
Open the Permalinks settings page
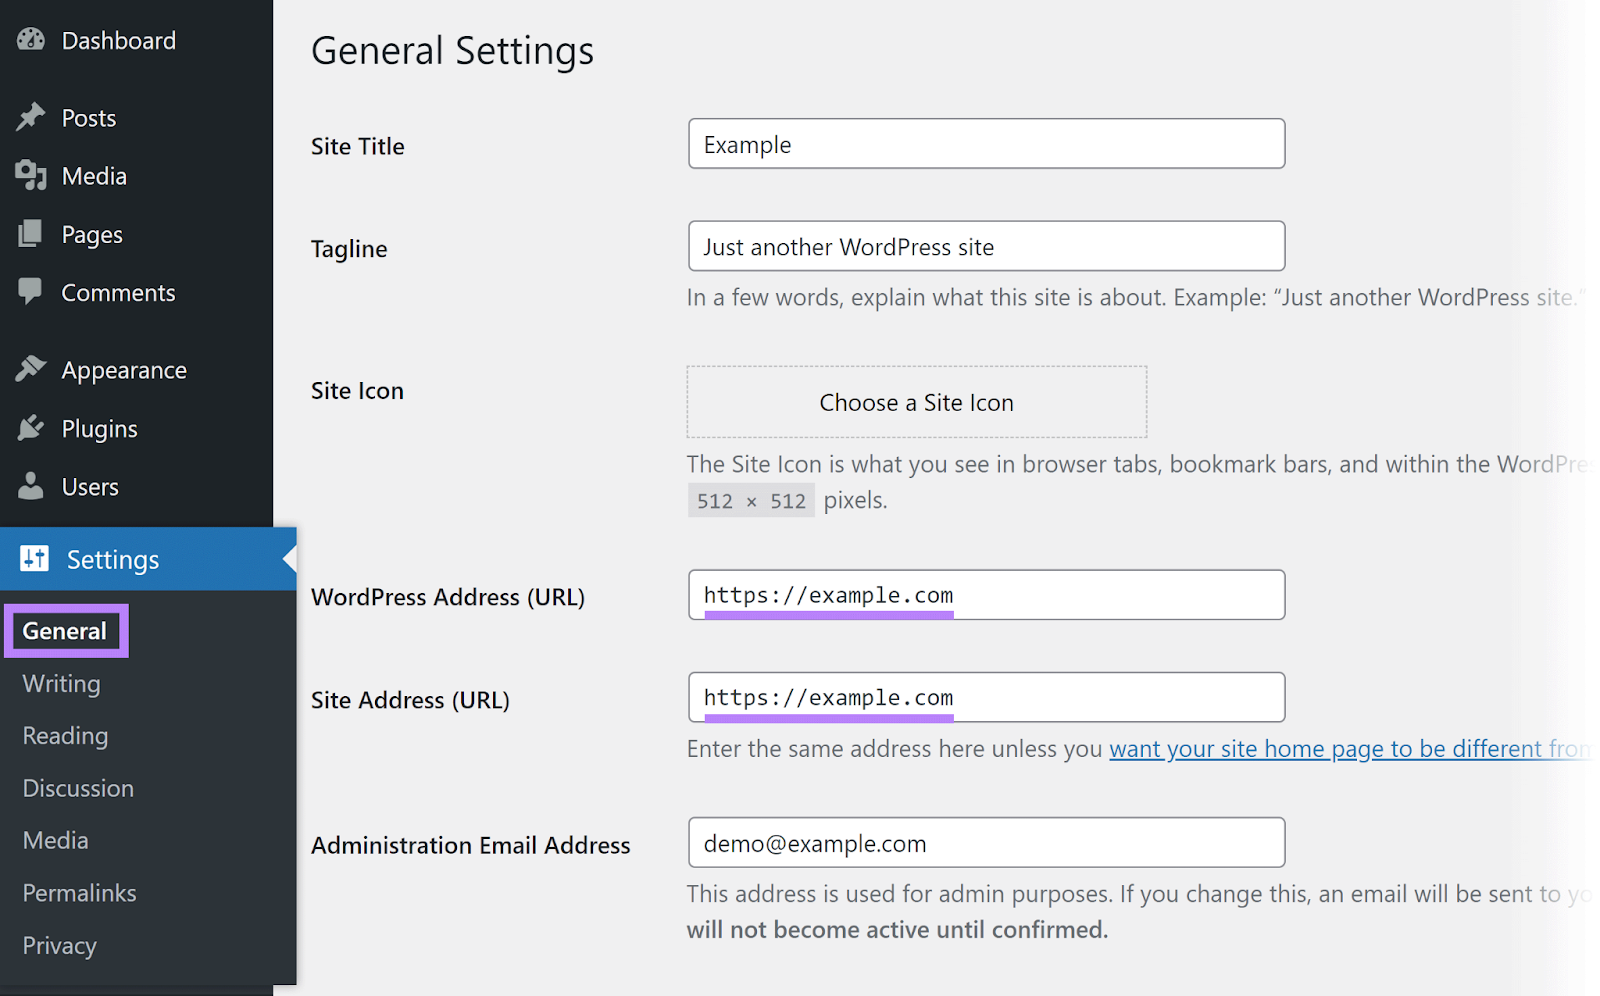tap(79, 892)
